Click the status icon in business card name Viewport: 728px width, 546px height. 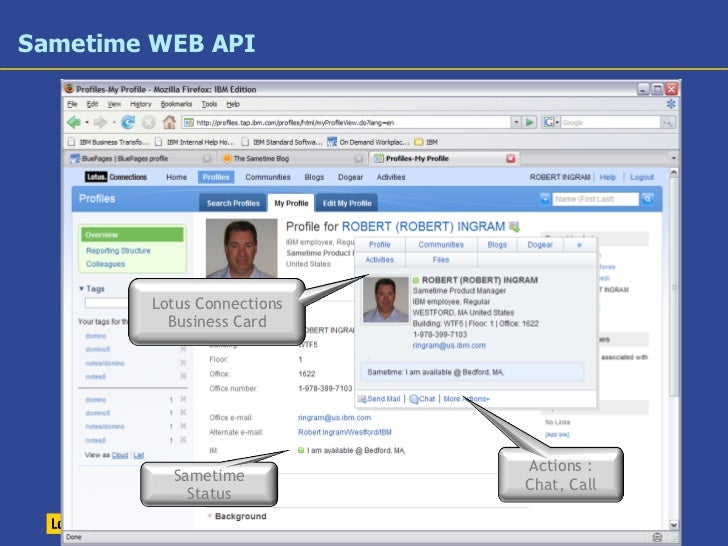(416, 280)
